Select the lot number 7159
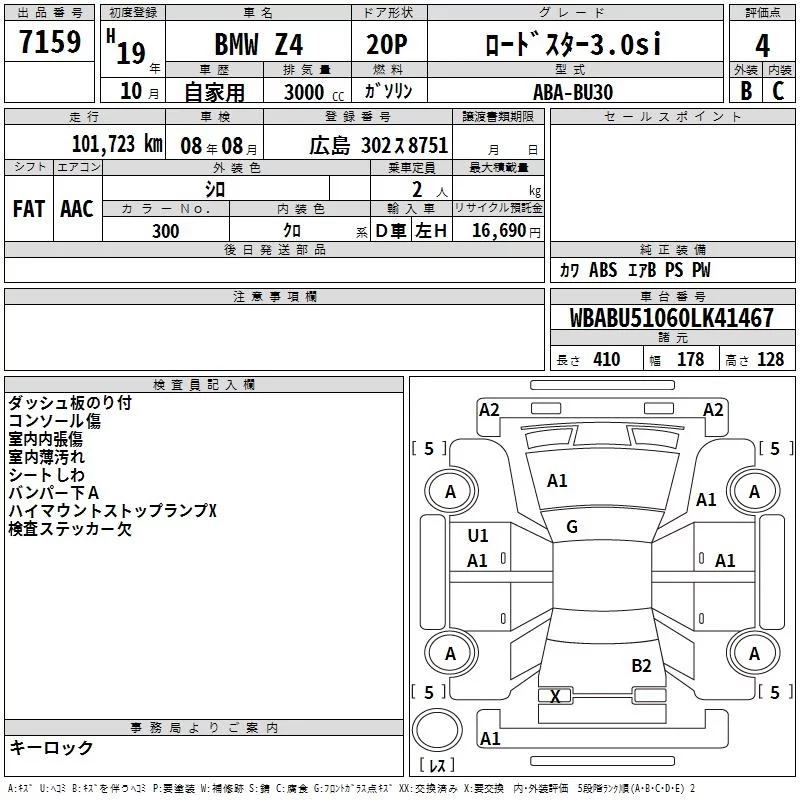This screenshot has height=800, width=800. (x=51, y=43)
